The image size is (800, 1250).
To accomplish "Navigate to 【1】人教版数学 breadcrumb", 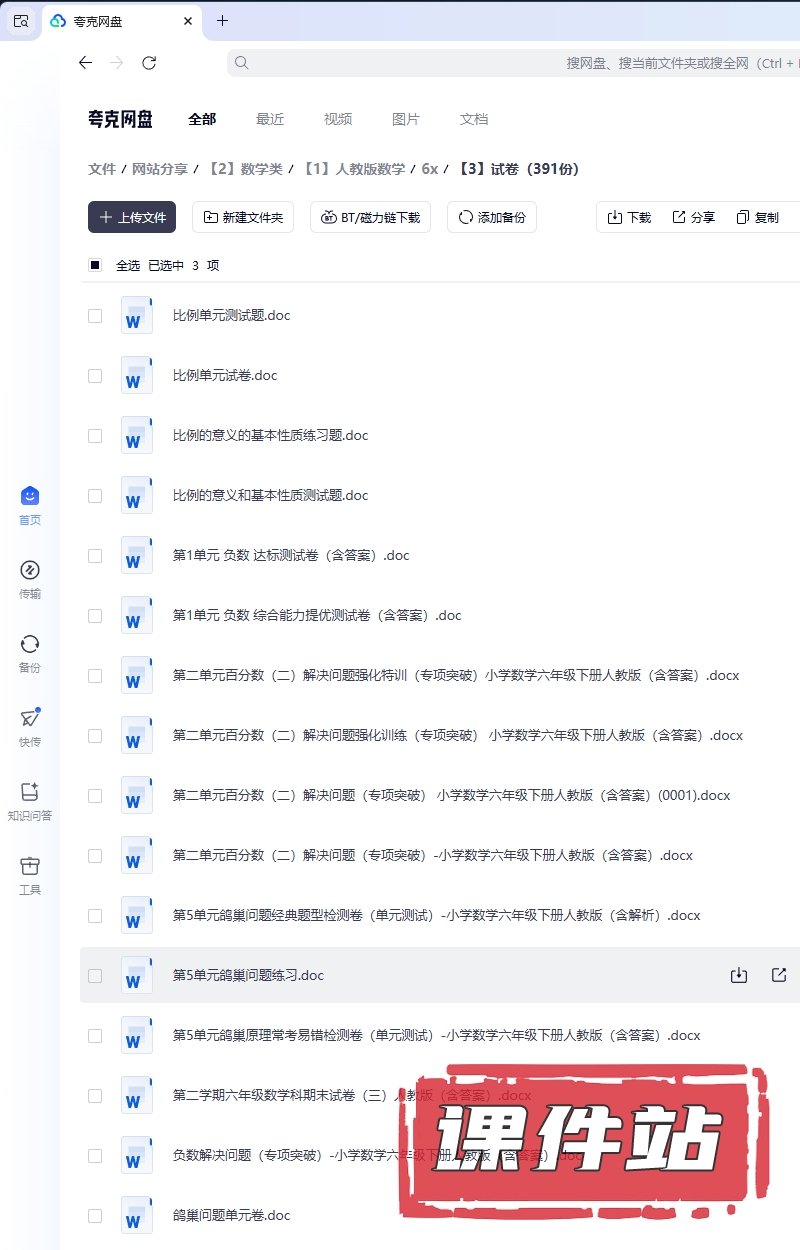I will [354, 169].
